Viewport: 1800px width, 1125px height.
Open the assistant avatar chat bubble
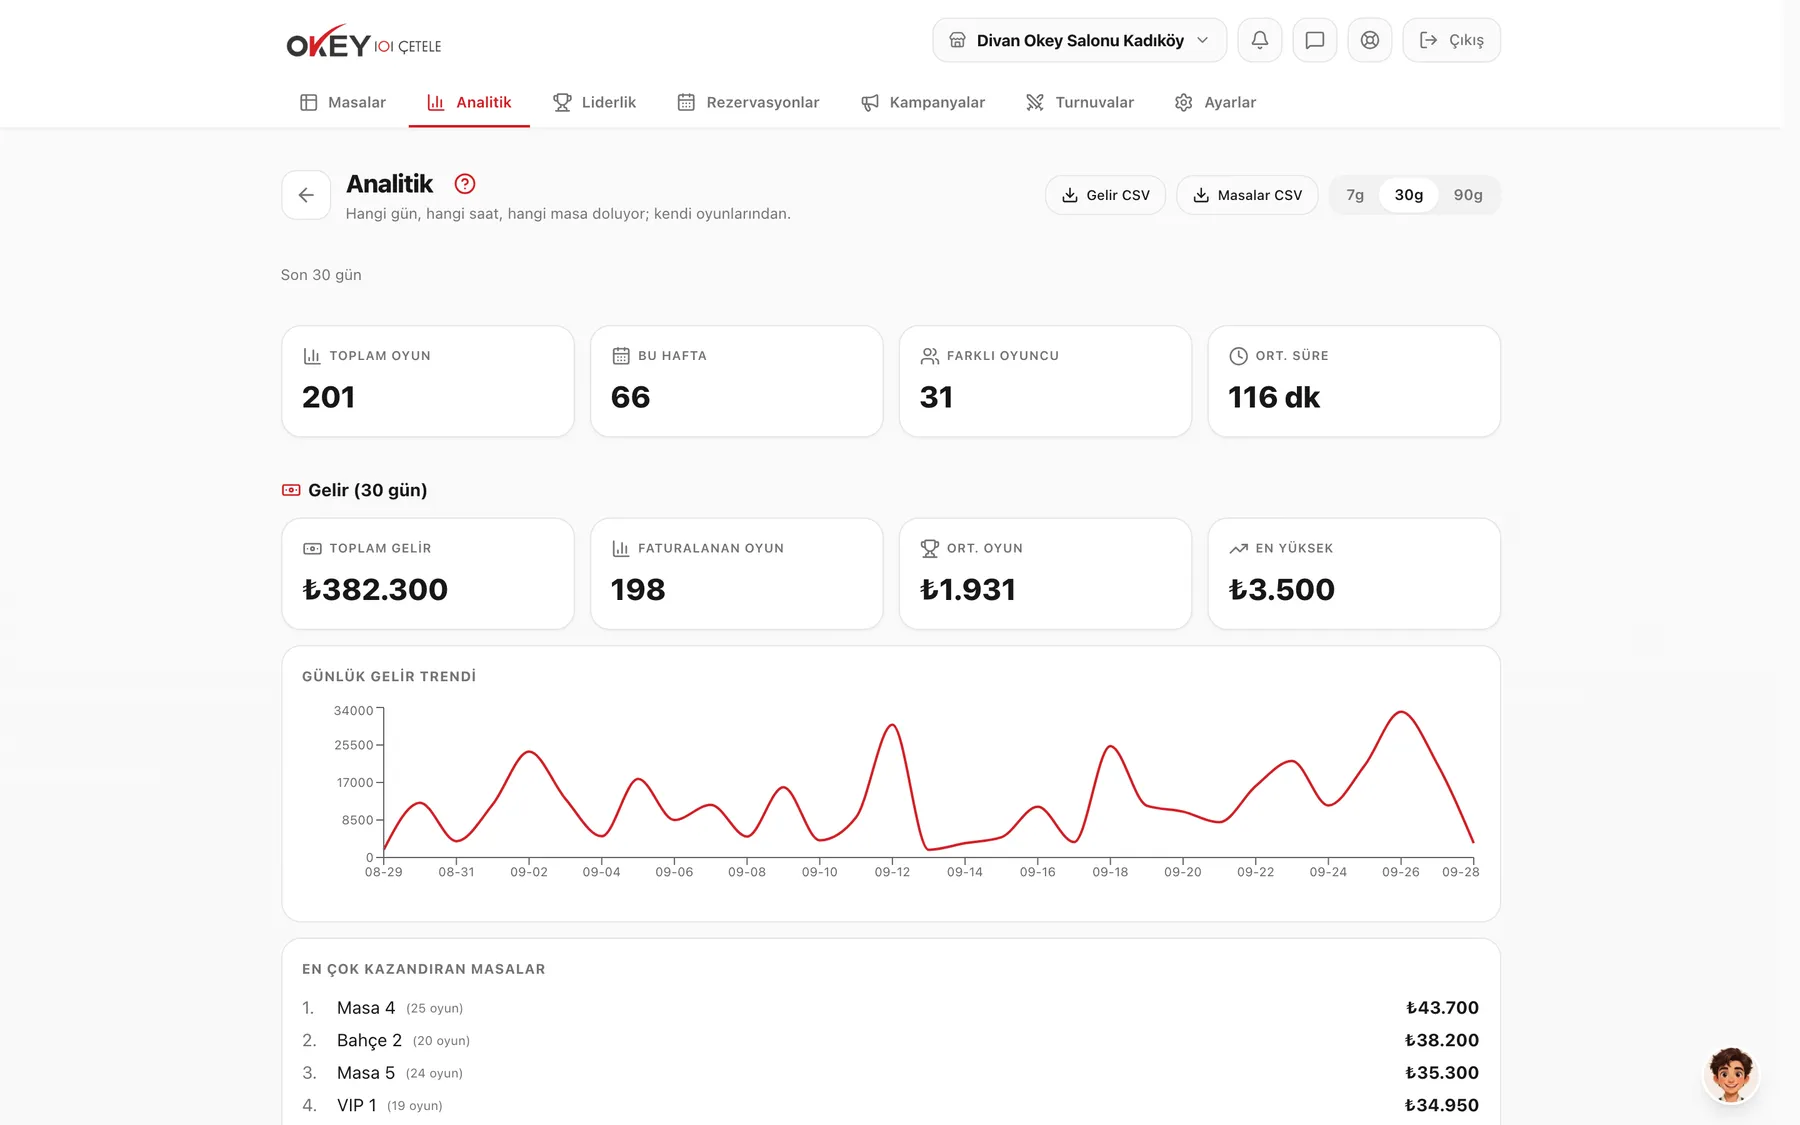coord(1731,1075)
